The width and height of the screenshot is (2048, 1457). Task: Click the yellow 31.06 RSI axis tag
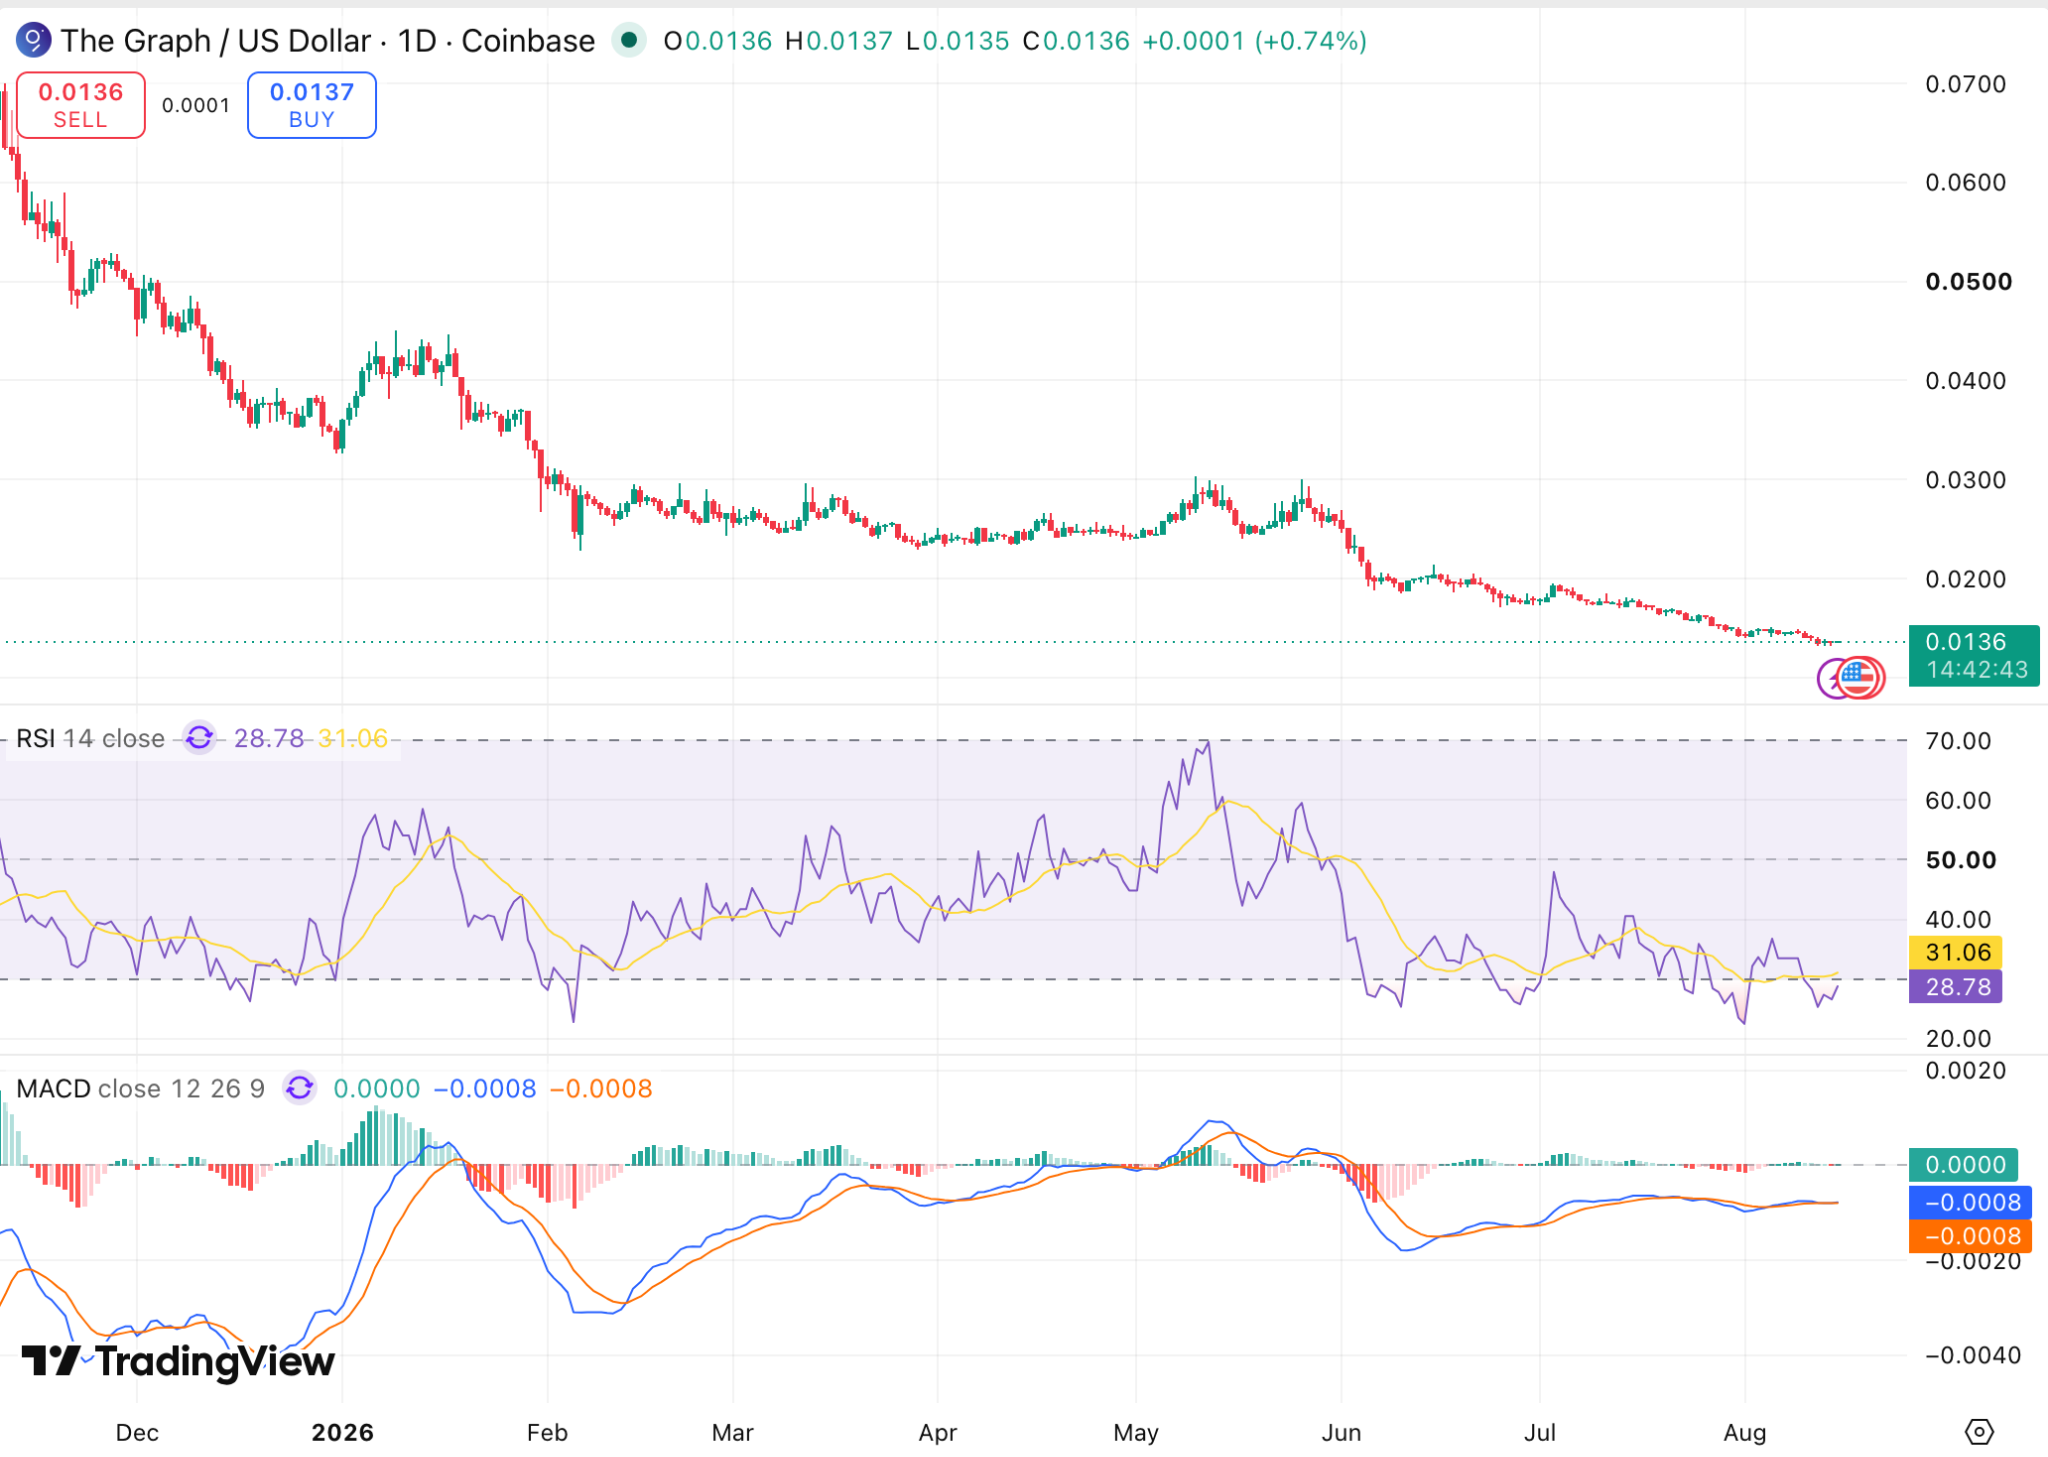(x=1956, y=952)
